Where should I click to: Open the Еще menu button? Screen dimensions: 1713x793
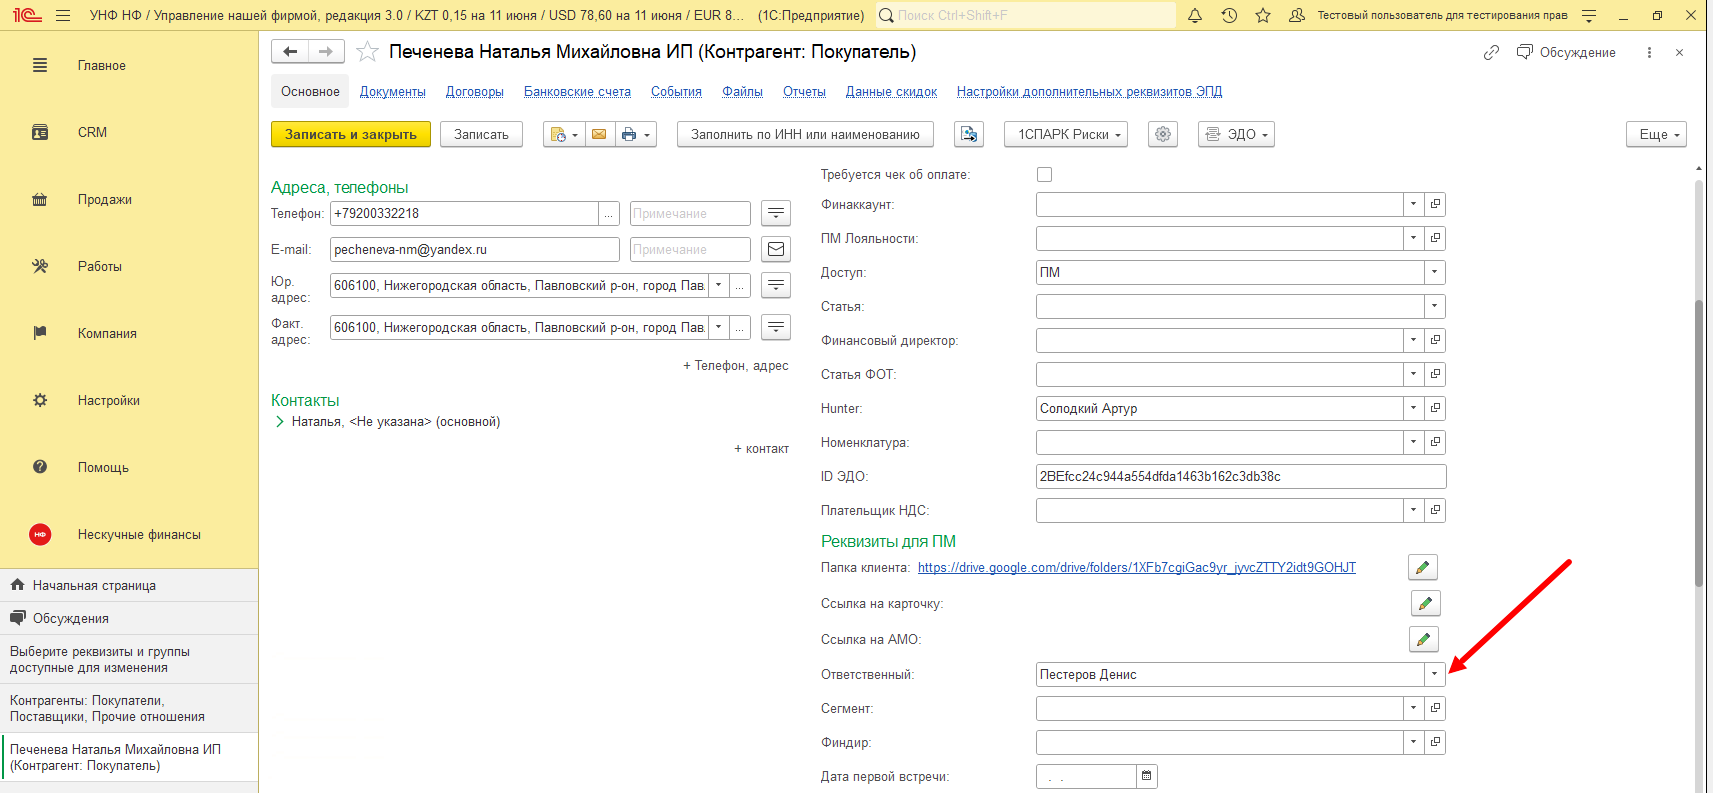1657,134
